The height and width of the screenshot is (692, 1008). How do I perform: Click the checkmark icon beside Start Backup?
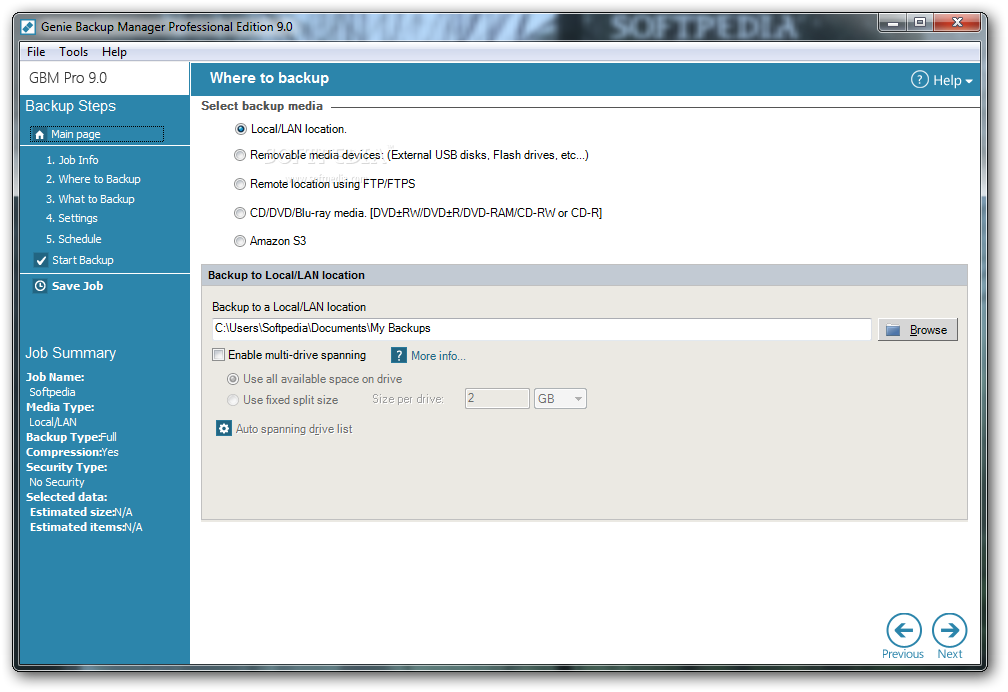41,260
